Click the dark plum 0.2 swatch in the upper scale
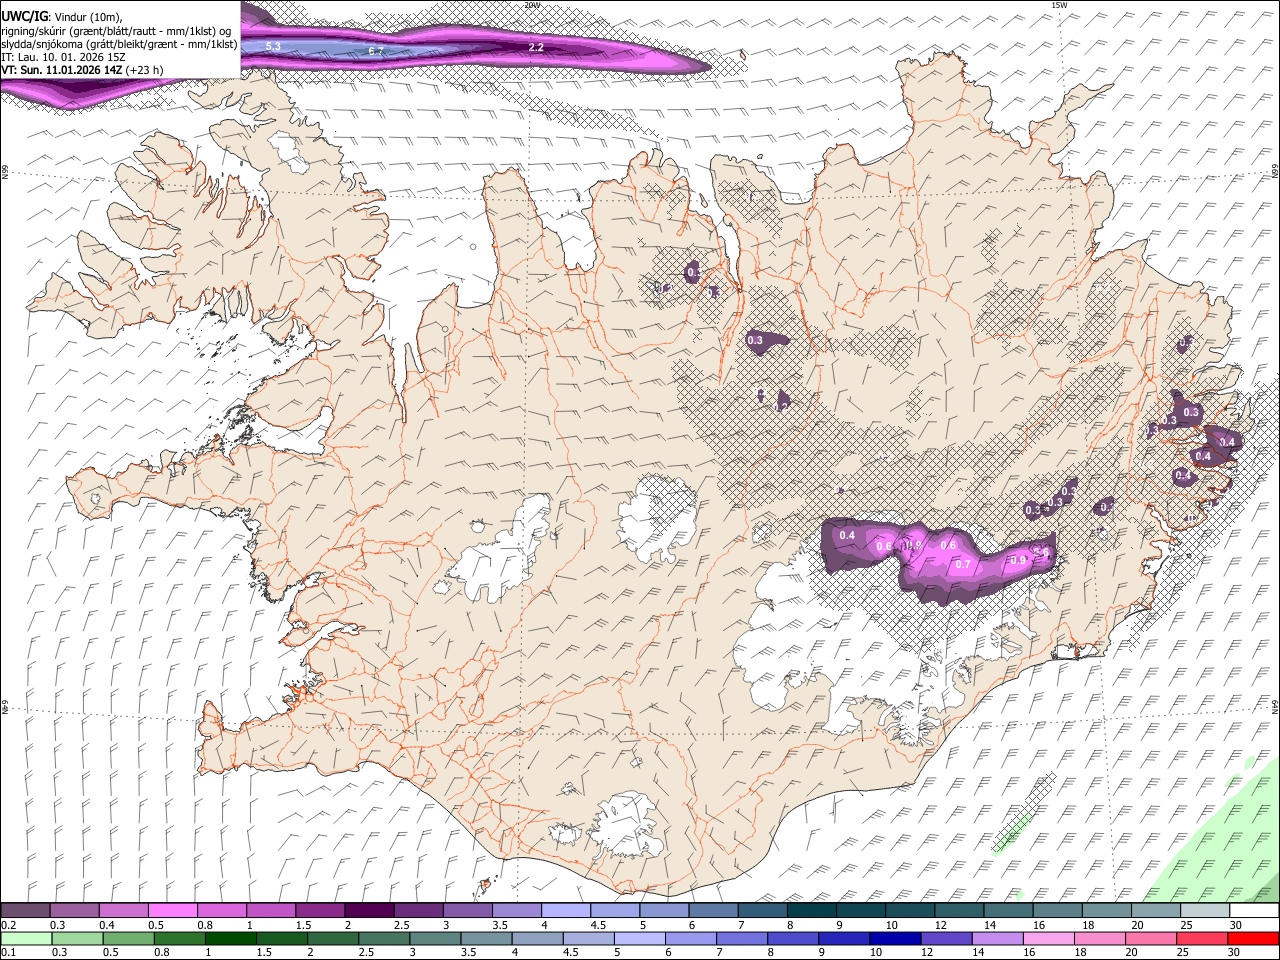Screen dimensions: 1280x960 coord(26,911)
